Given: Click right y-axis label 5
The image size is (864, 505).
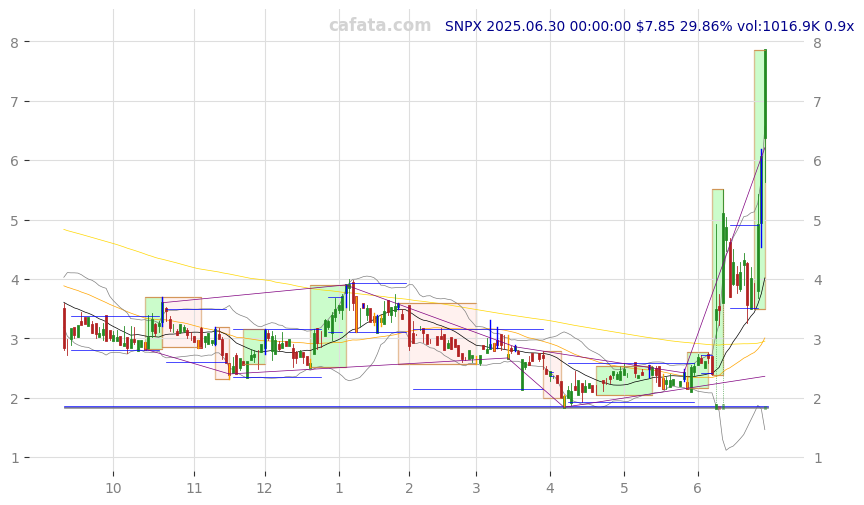Looking at the screenshot, I should pos(817,221).
